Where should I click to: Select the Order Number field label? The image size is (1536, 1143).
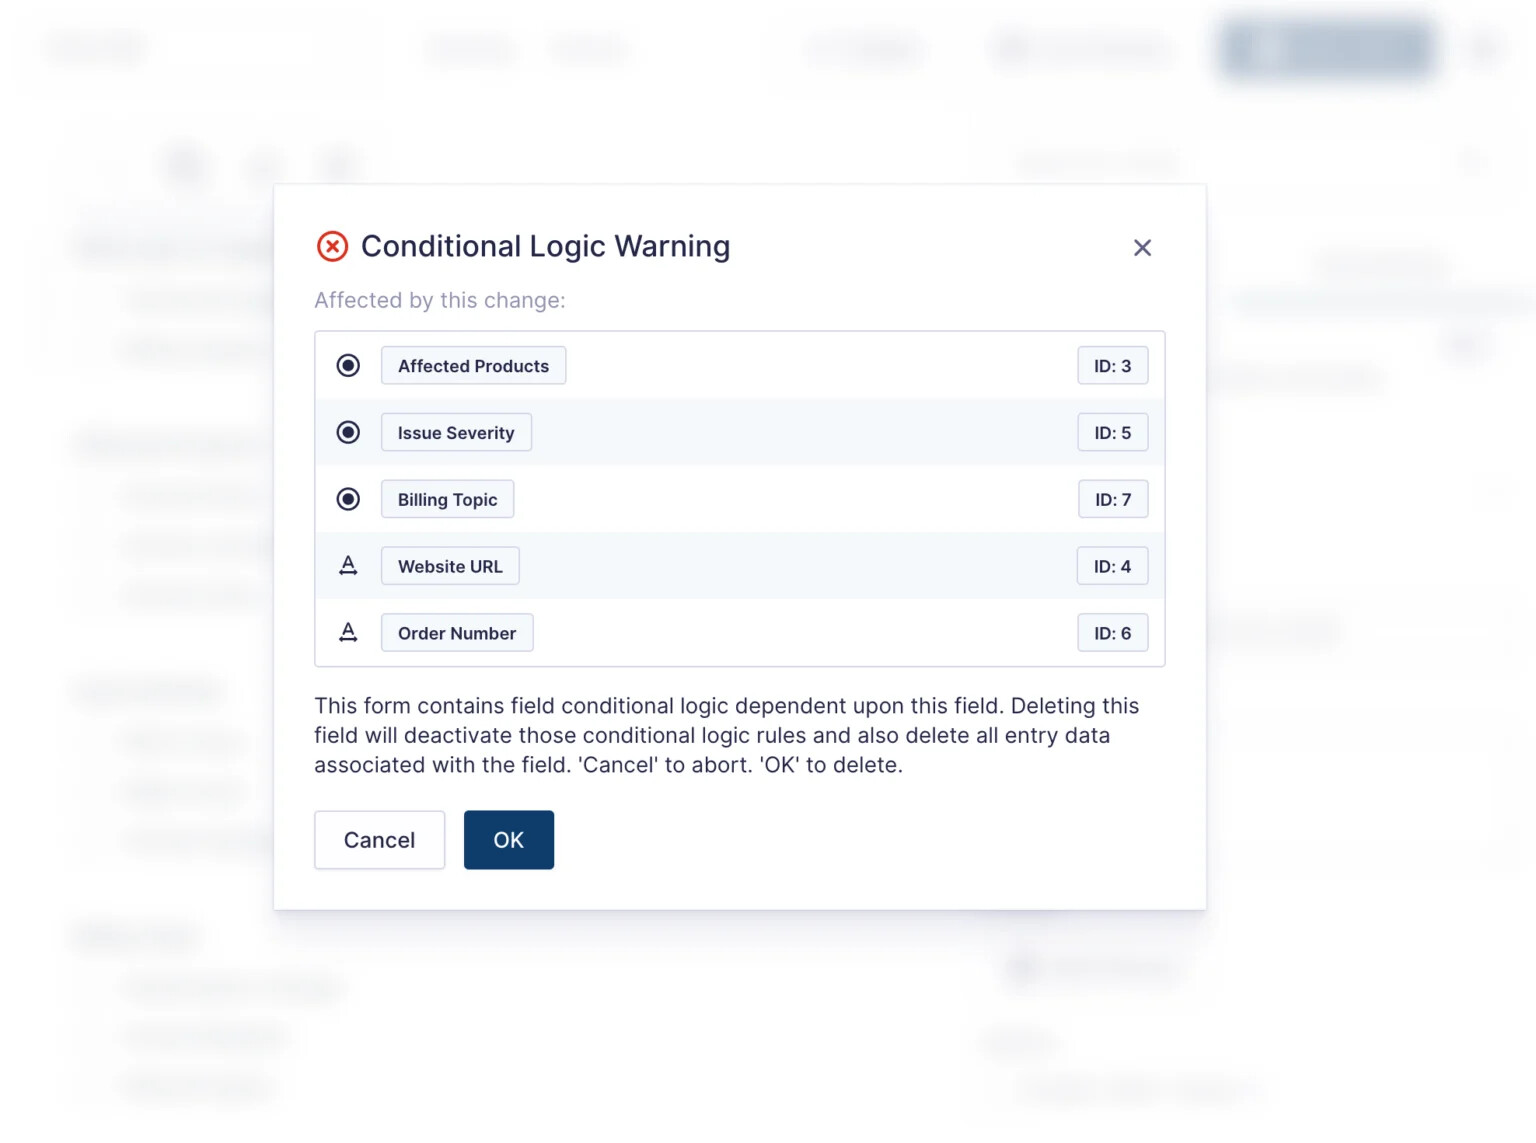[x=457, y=633]
